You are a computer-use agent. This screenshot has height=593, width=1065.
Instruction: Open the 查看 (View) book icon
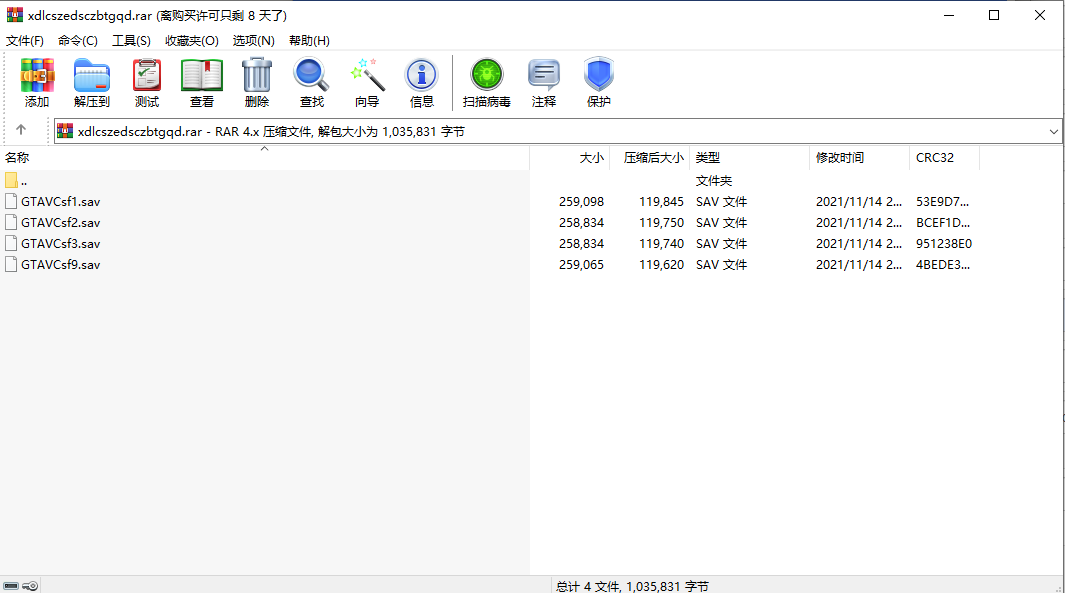point(202,75)
